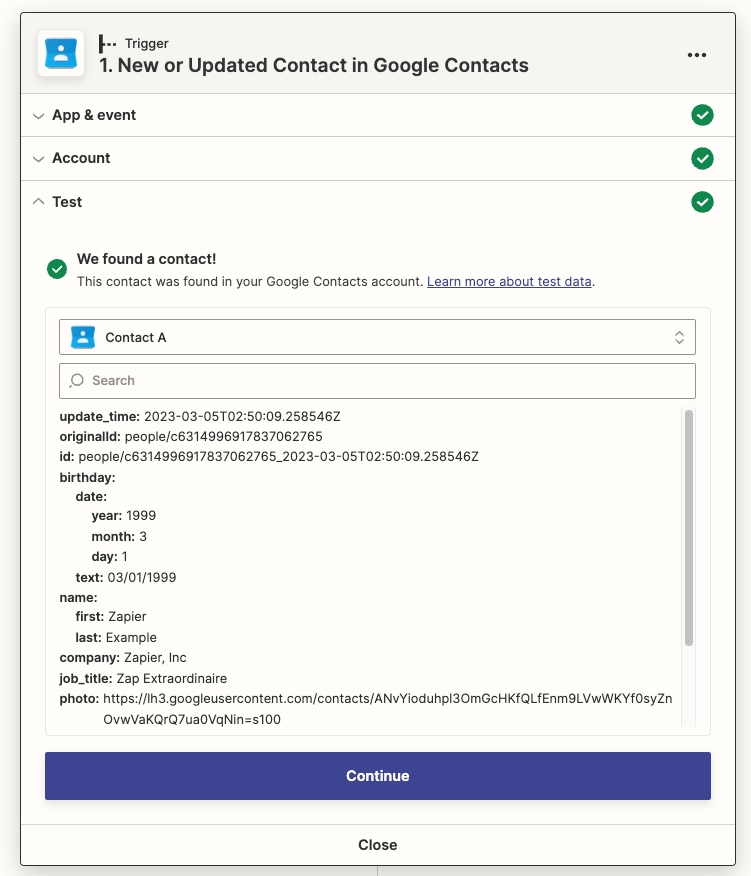
Task: Click the Google Contacts app icon in header
Action: [x=60, y=54]
